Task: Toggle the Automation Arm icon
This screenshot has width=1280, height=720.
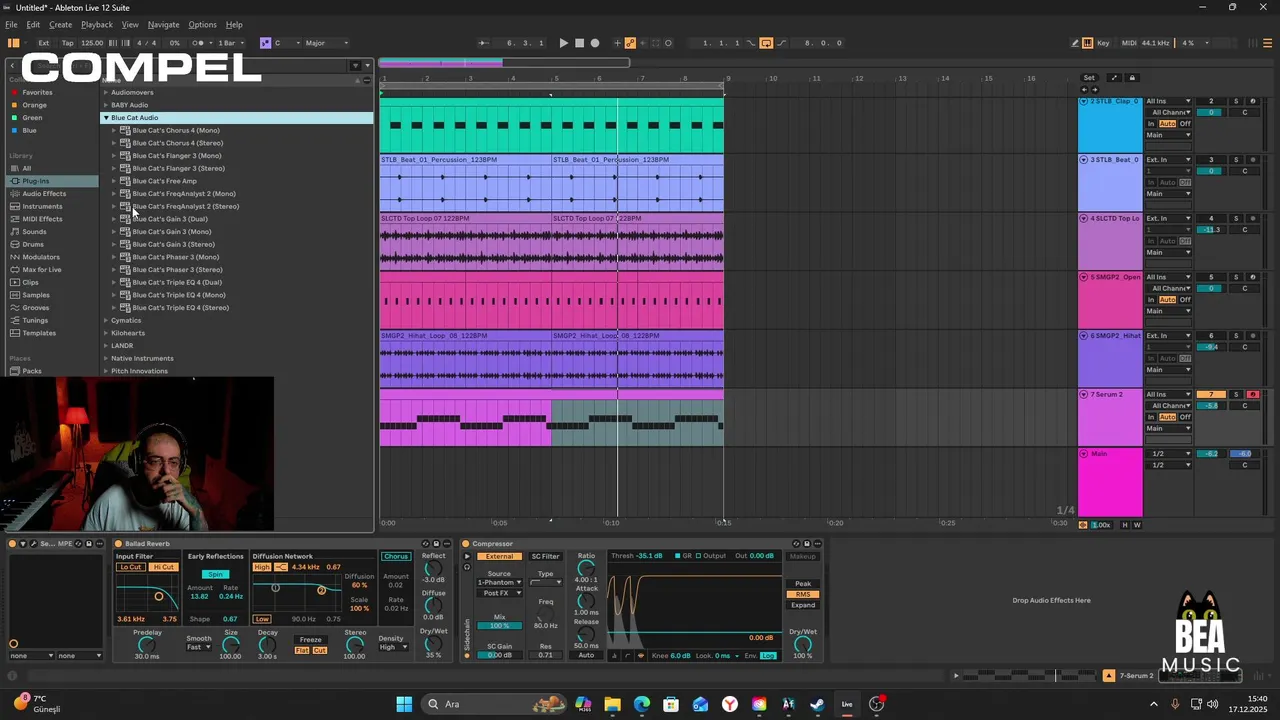Action: tap(630, 43)
